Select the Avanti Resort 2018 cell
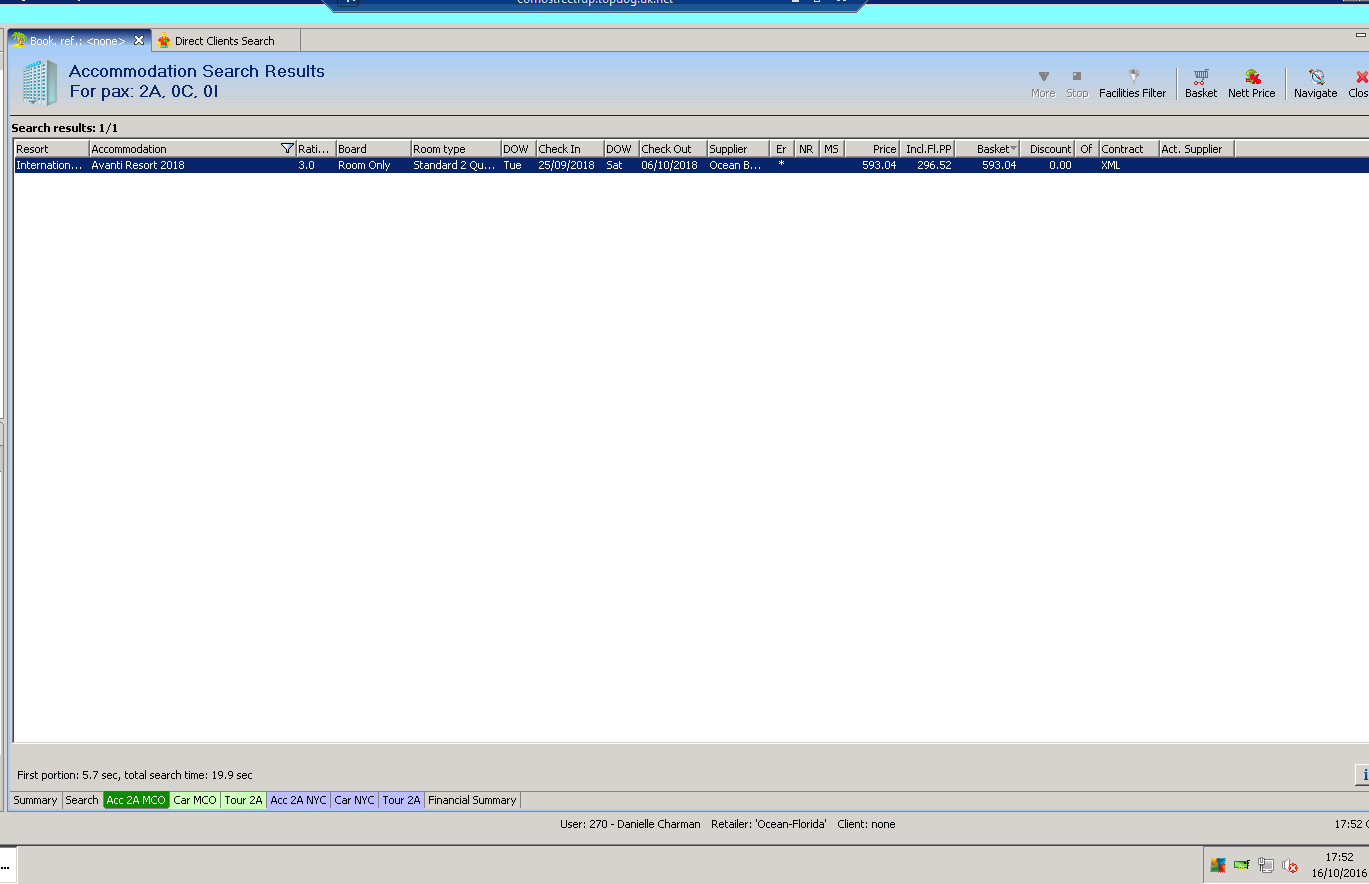 click(192, 165)
